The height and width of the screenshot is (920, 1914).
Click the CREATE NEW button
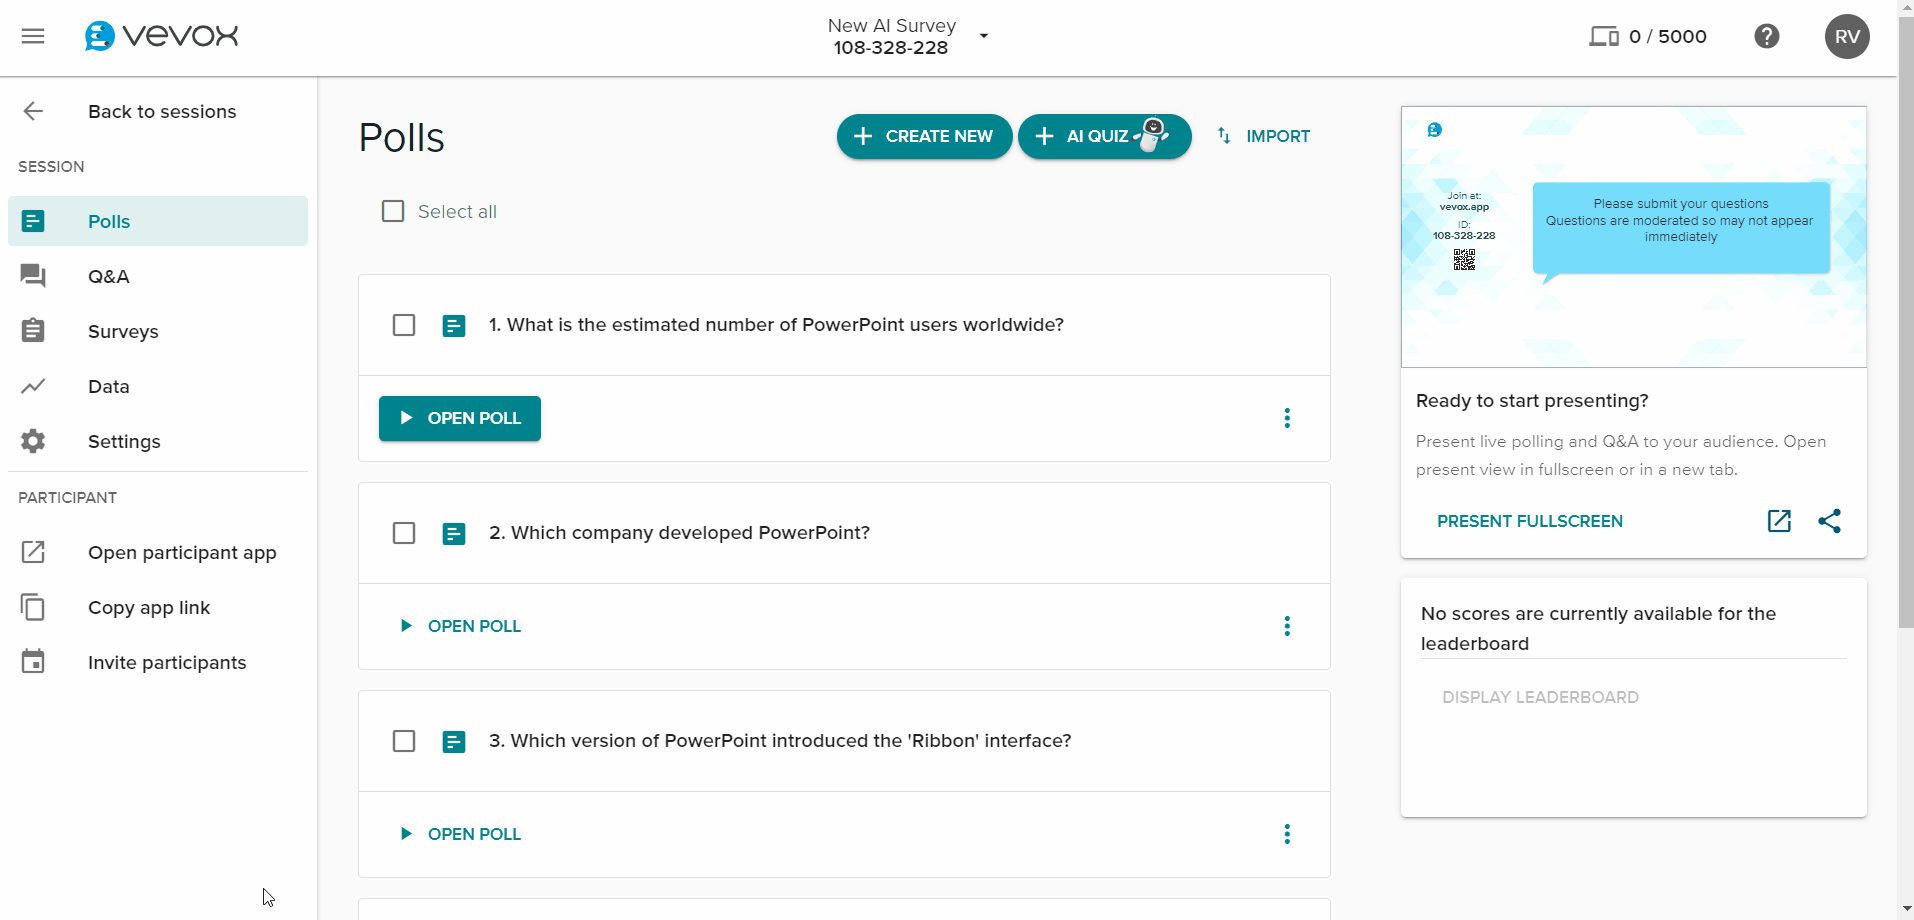(x=924, y=136)
